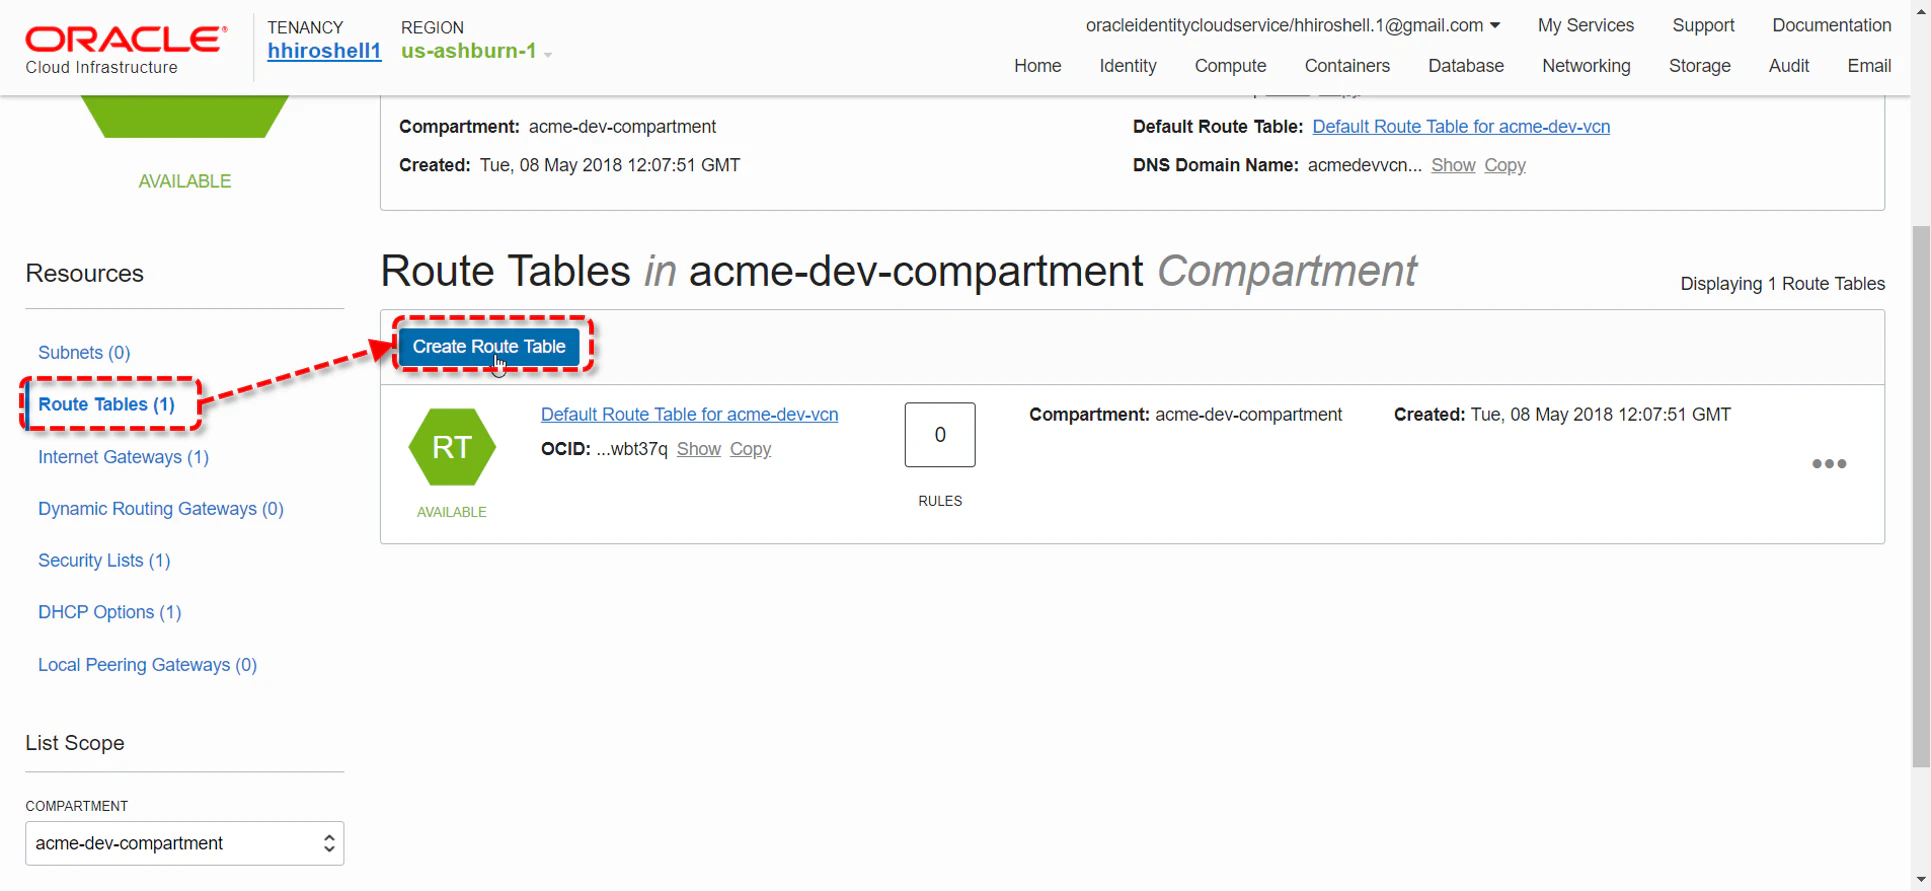Click the Oracle Cloud Infrastructure logo

126,50
